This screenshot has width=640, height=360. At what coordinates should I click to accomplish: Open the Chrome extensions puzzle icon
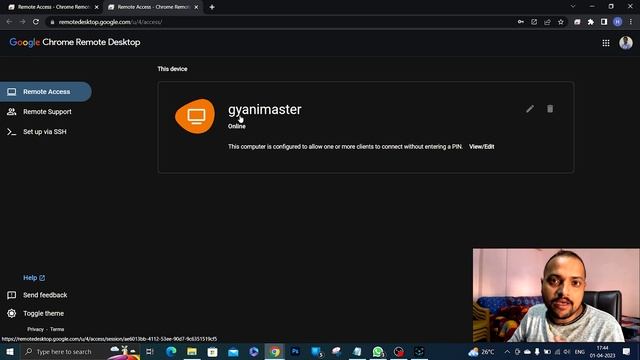[591, 22]
